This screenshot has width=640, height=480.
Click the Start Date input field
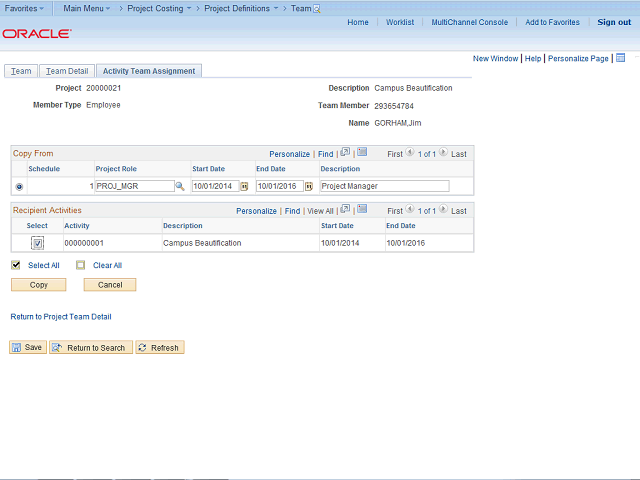tap(215, 186)
